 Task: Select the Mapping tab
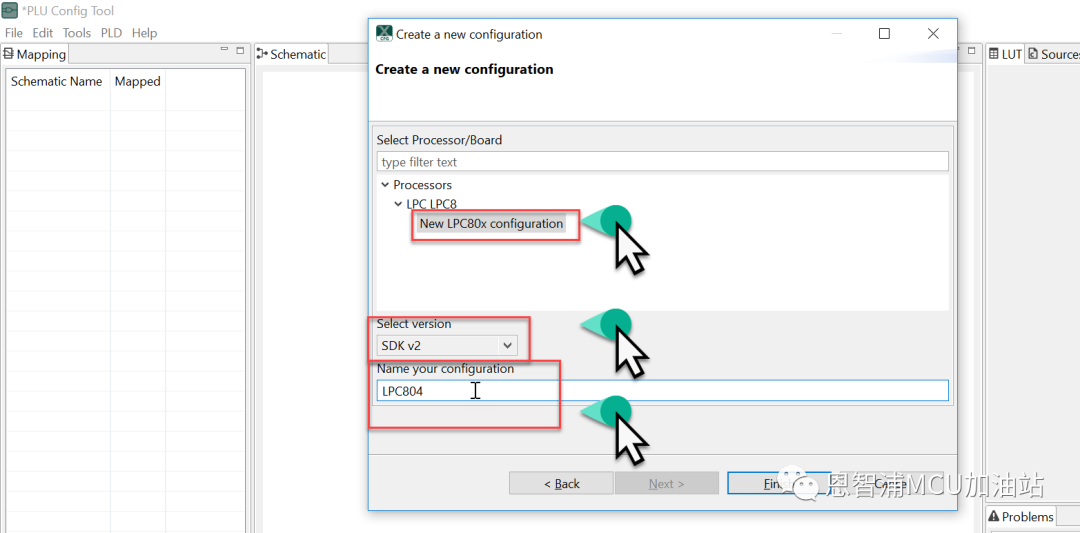point(34,54)
